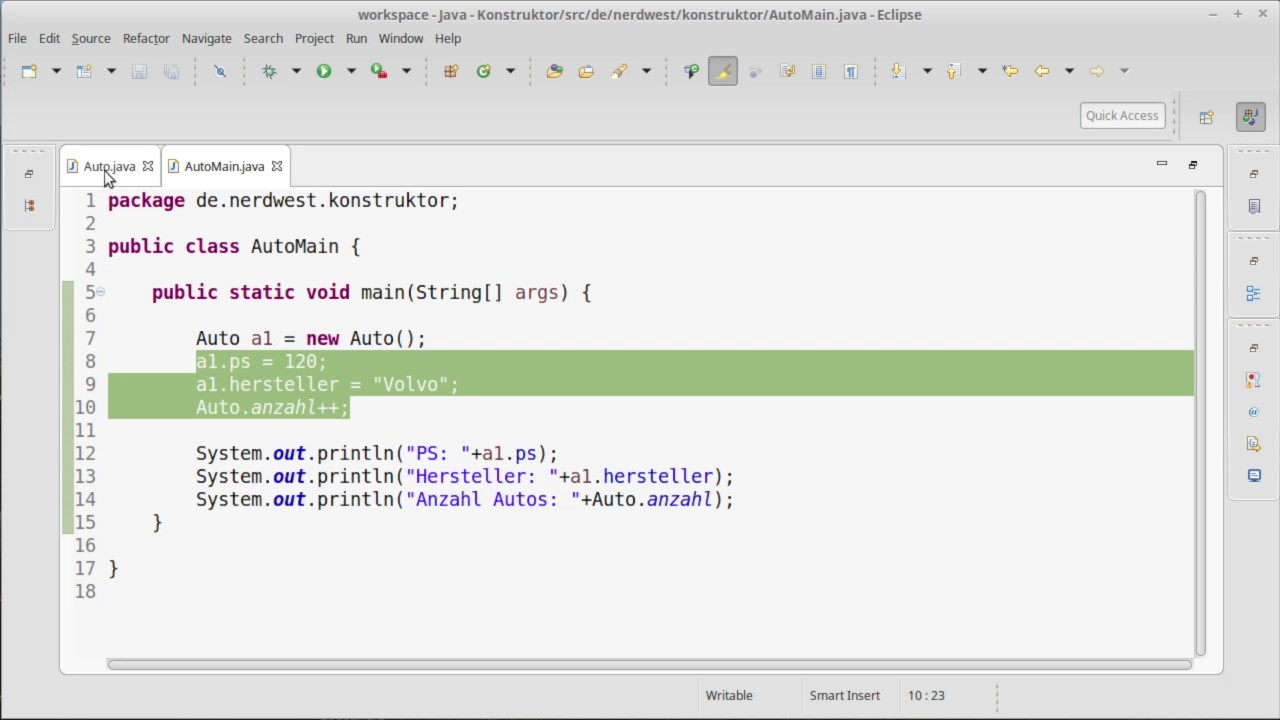Screen dimensions: 1280x720
Task: Open the Task List icon in right trim
Action: [x=1254, y=206]
